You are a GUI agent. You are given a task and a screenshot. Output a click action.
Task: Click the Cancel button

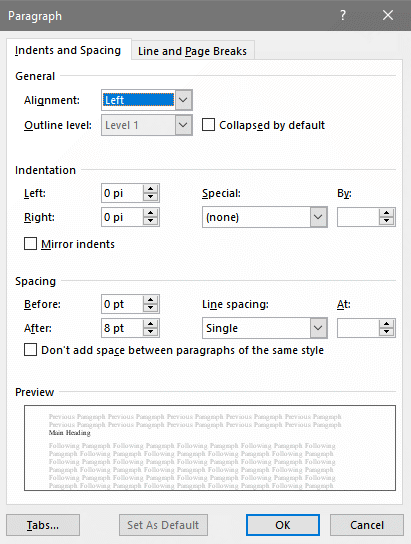(x=367, y=525)
